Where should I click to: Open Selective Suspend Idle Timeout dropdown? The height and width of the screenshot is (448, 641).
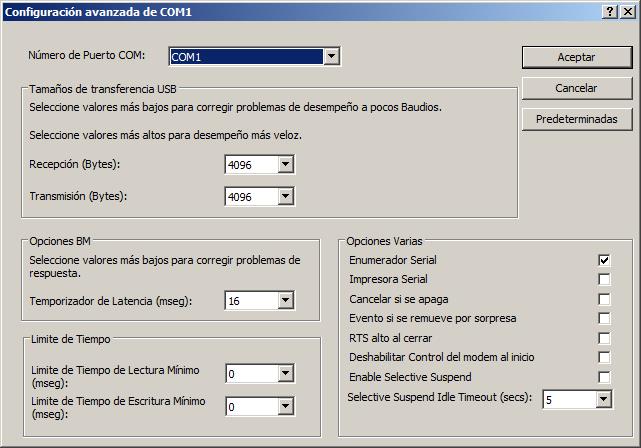coord(603,399)
